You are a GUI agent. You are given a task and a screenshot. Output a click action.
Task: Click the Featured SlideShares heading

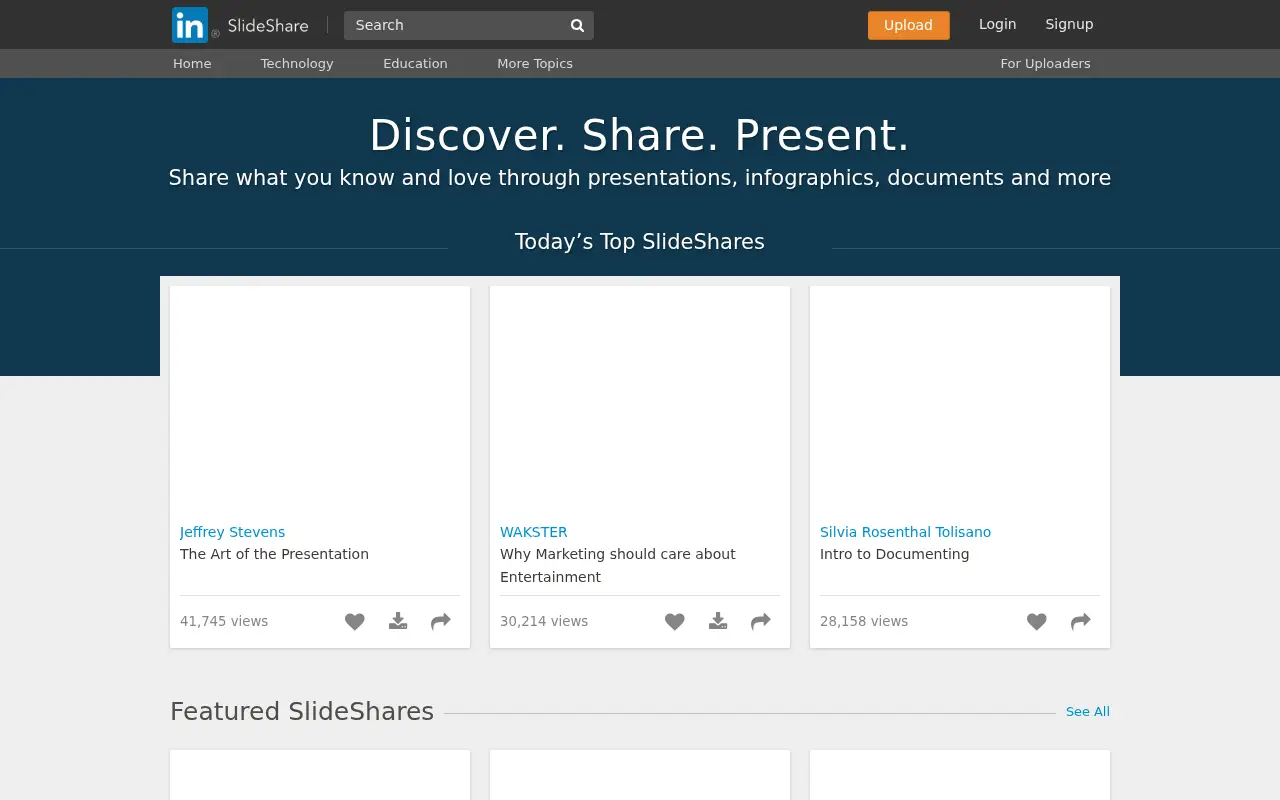(302, 711)
